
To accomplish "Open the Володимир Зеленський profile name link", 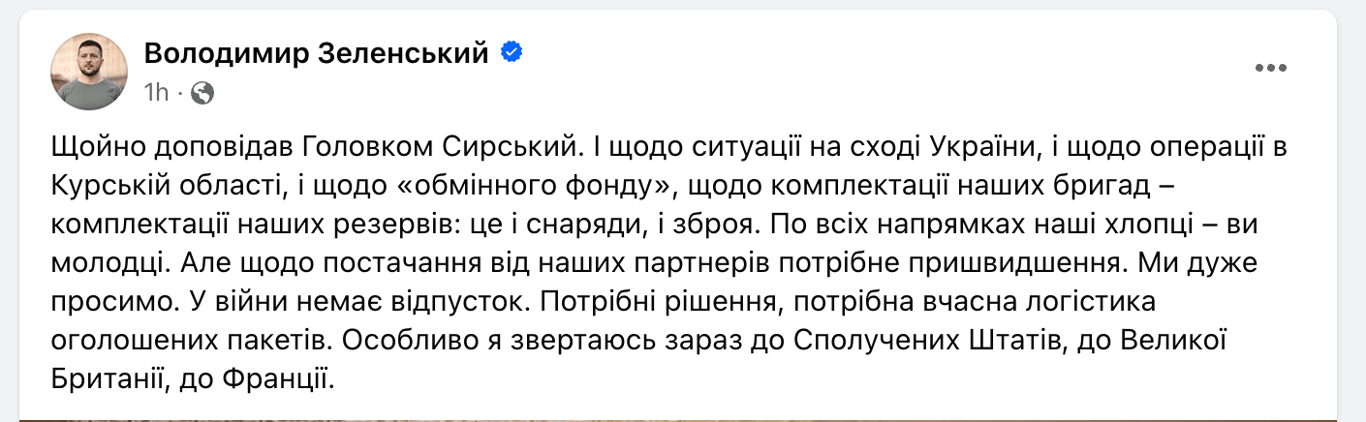I will click(316, 53).
